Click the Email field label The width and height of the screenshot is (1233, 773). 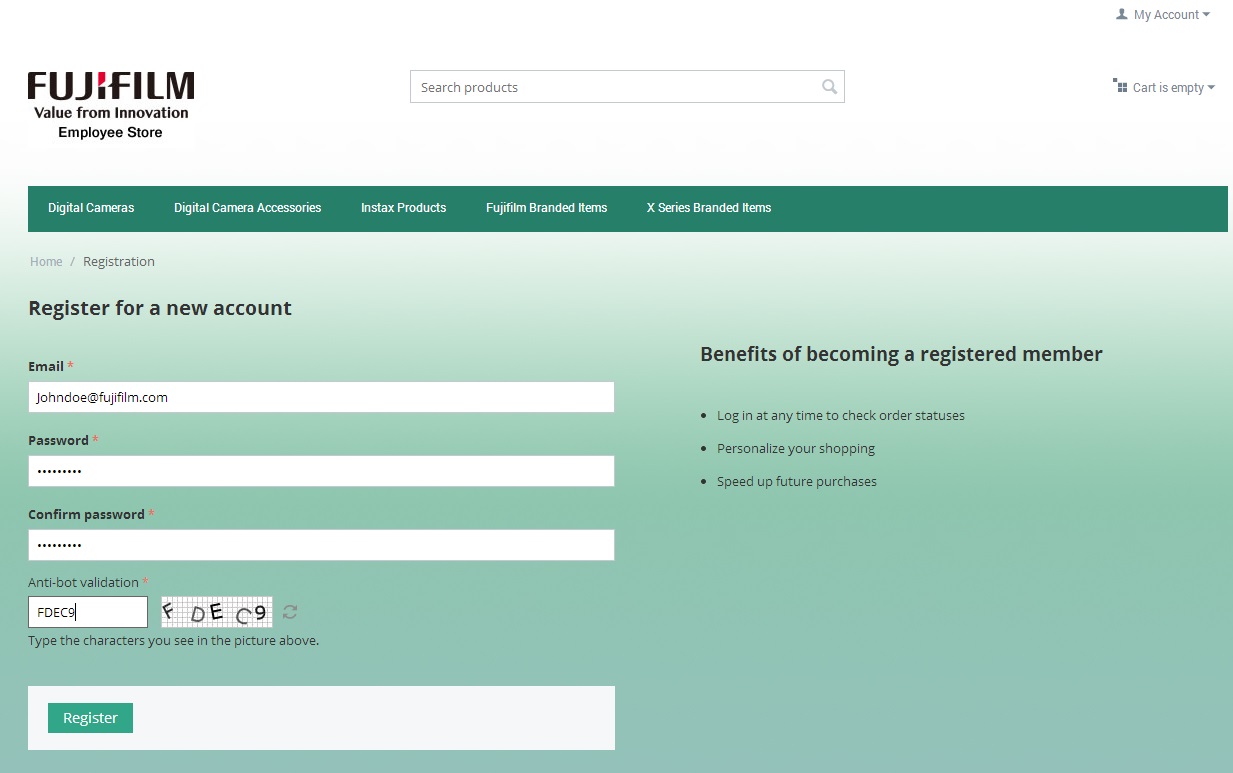[x=46, y=367]
